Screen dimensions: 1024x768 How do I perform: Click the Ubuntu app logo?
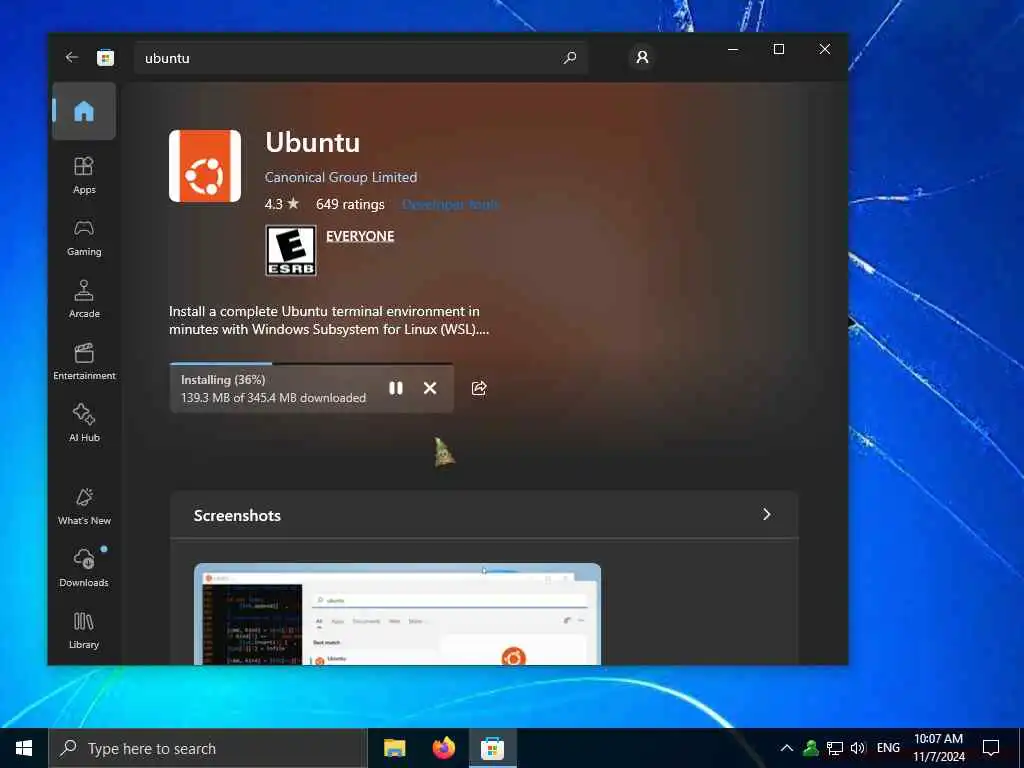(204, 166)
